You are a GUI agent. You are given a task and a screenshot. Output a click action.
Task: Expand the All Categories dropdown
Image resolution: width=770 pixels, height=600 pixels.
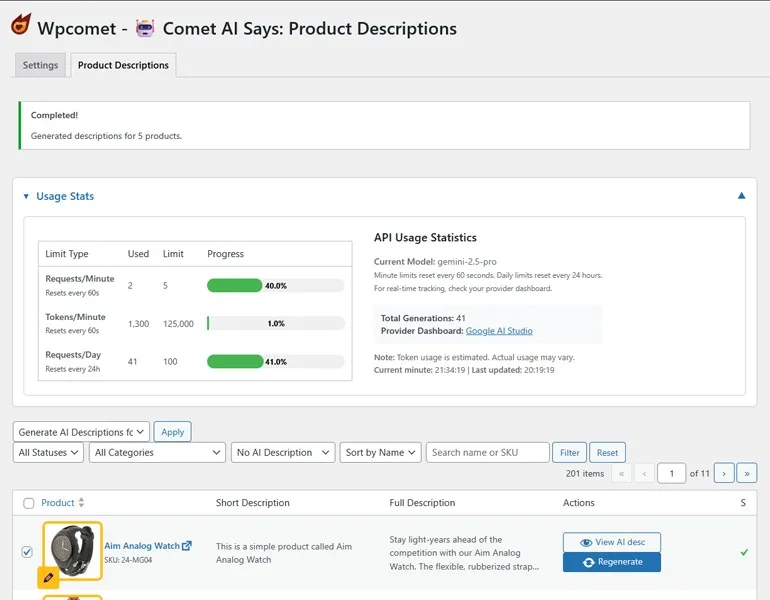click(x=158, y=453)
